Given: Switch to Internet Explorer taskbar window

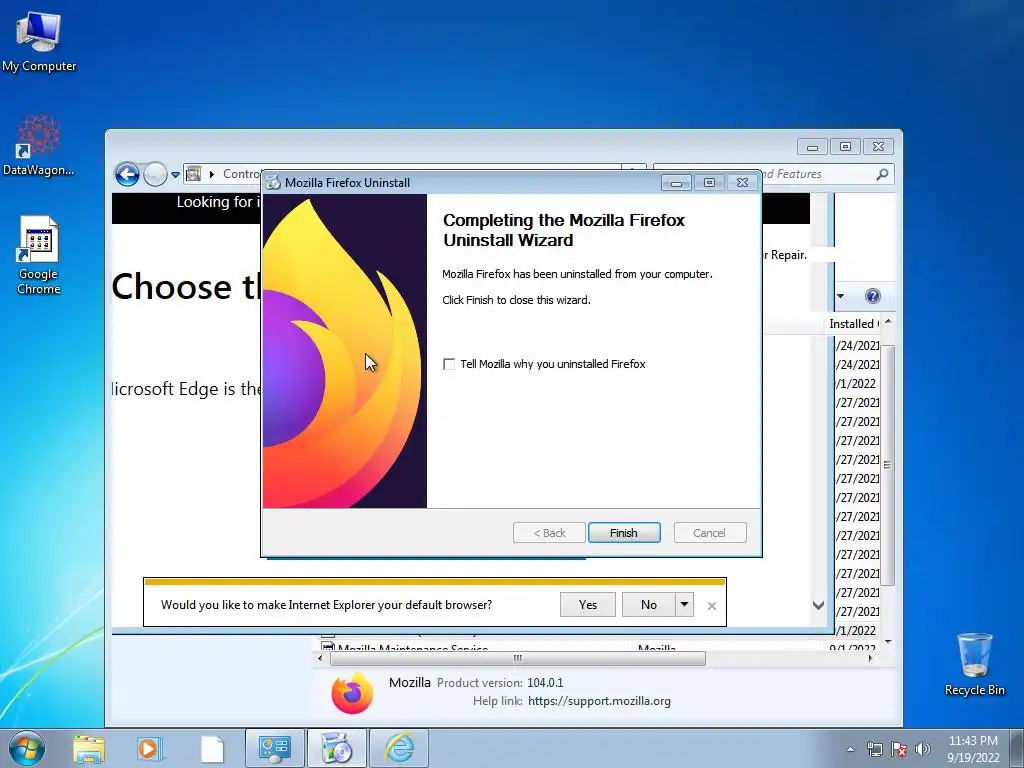Looking at the screenshot, I should click(399, 748).
